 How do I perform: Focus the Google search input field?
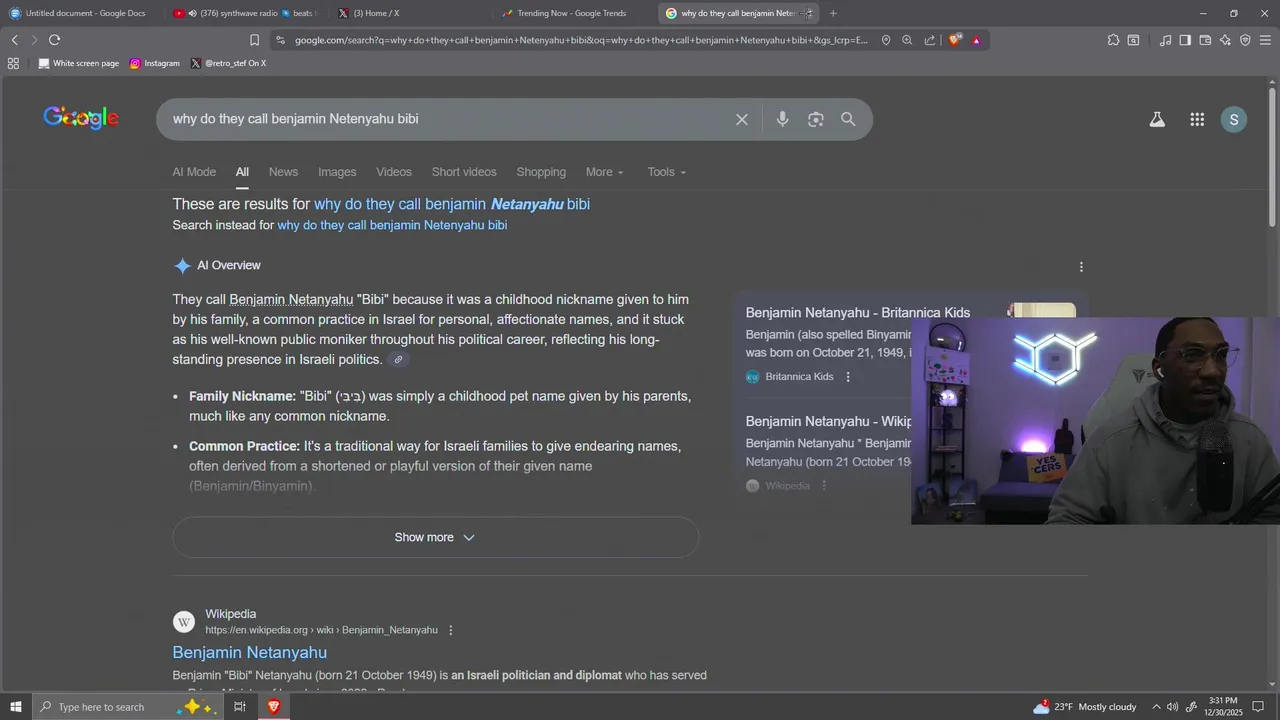tap(445, 119)
